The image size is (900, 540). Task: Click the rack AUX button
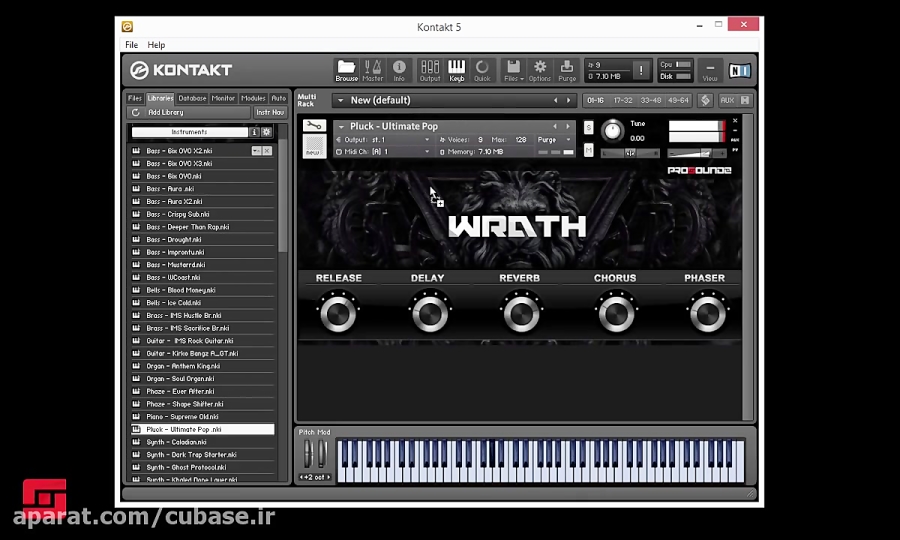[727, 100]
